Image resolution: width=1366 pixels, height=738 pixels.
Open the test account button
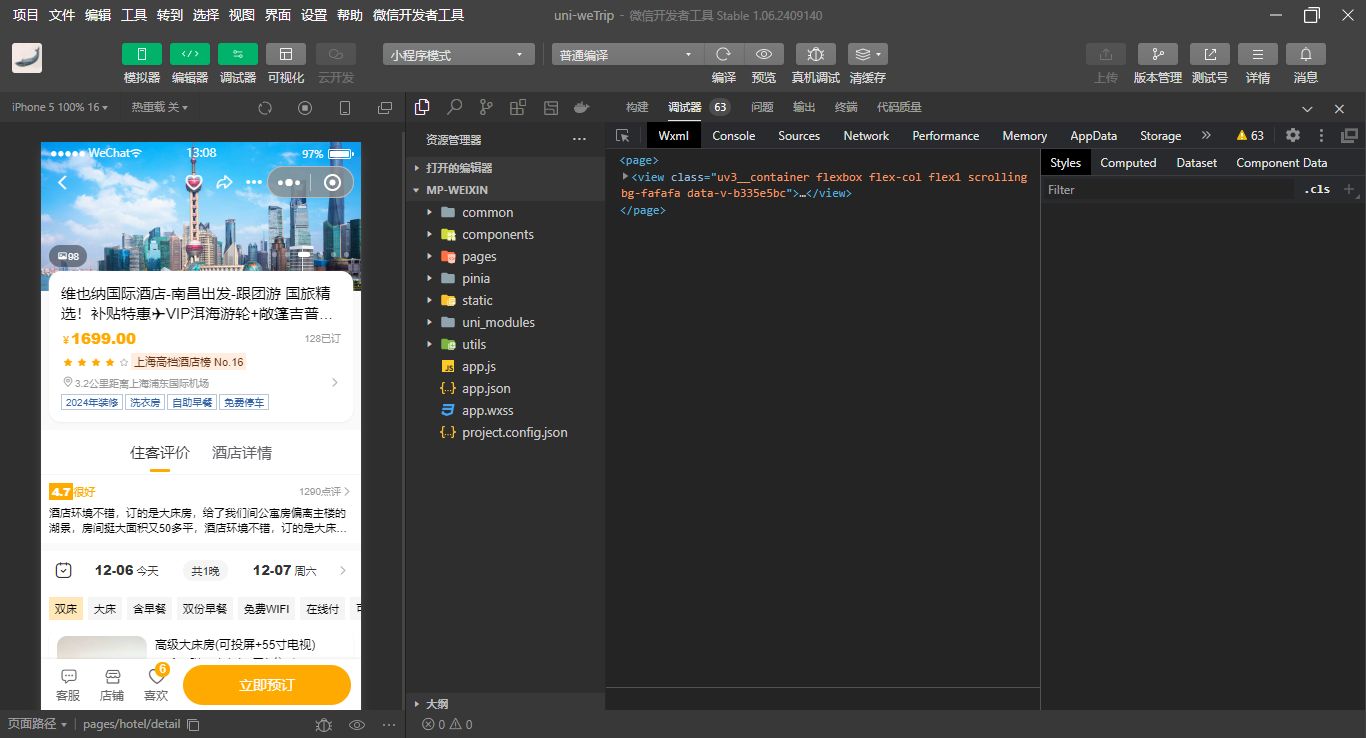1209,54
